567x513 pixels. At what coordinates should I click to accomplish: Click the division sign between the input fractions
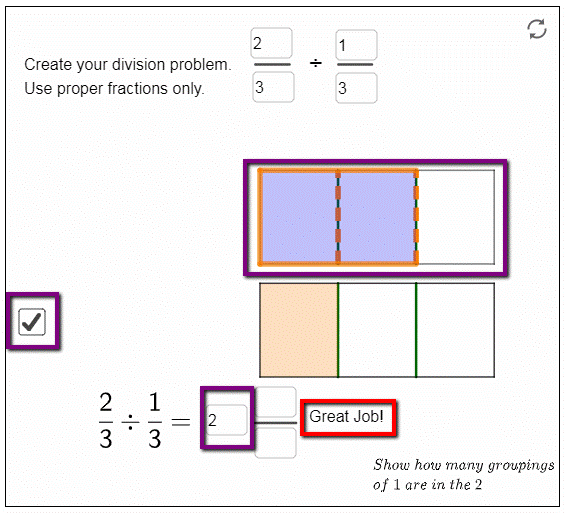pos(316,63)
